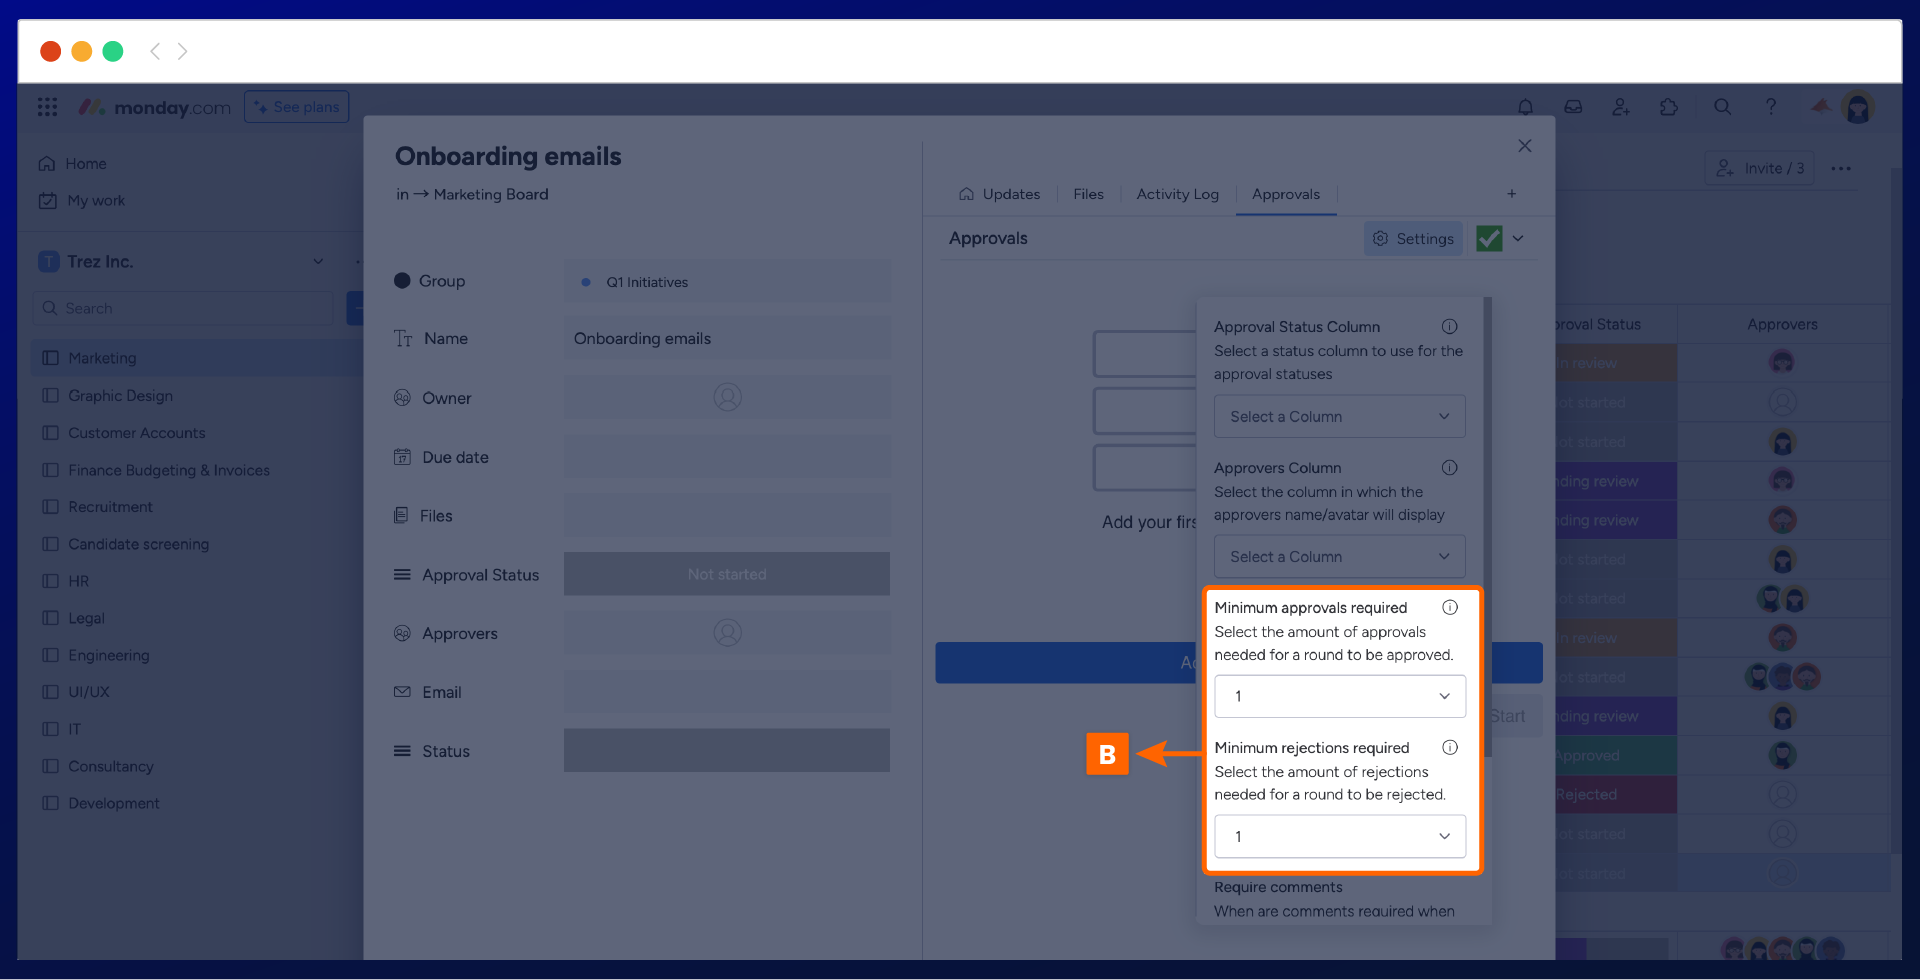This screenshot has width=1920, height=980.
Task: Click the sidebar Search field
Action: pyautogui.click(x=185, y=309)
